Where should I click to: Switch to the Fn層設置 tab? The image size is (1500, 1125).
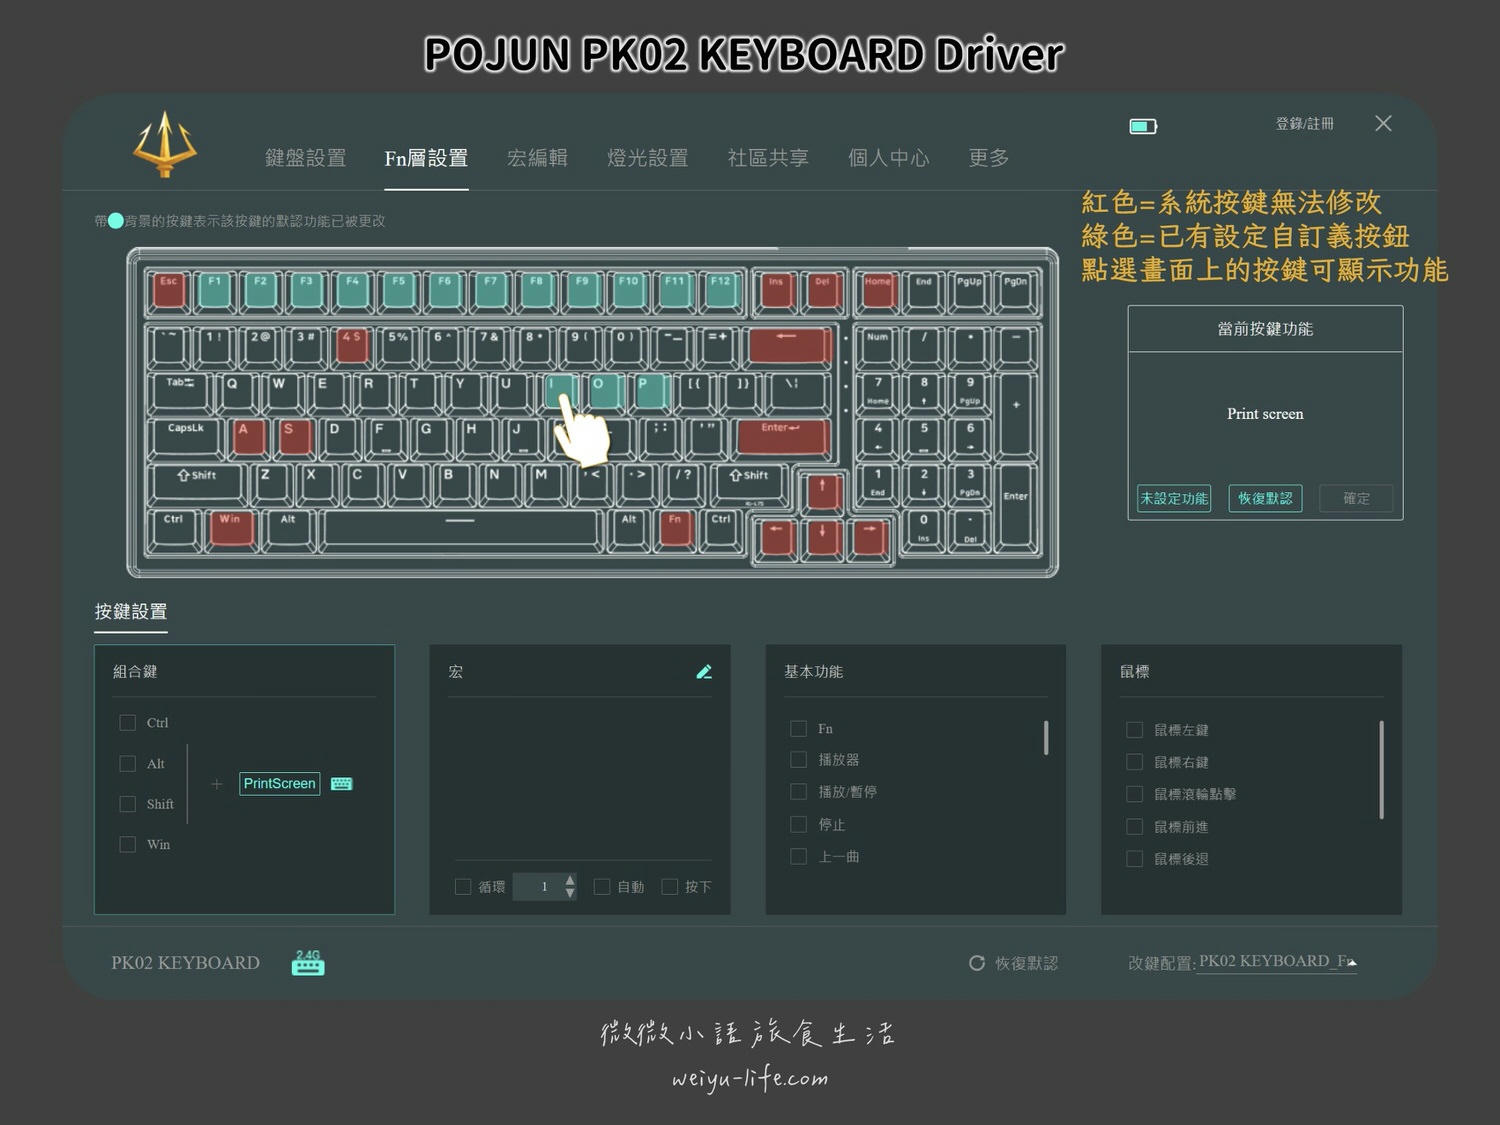(x=426, y=158)
